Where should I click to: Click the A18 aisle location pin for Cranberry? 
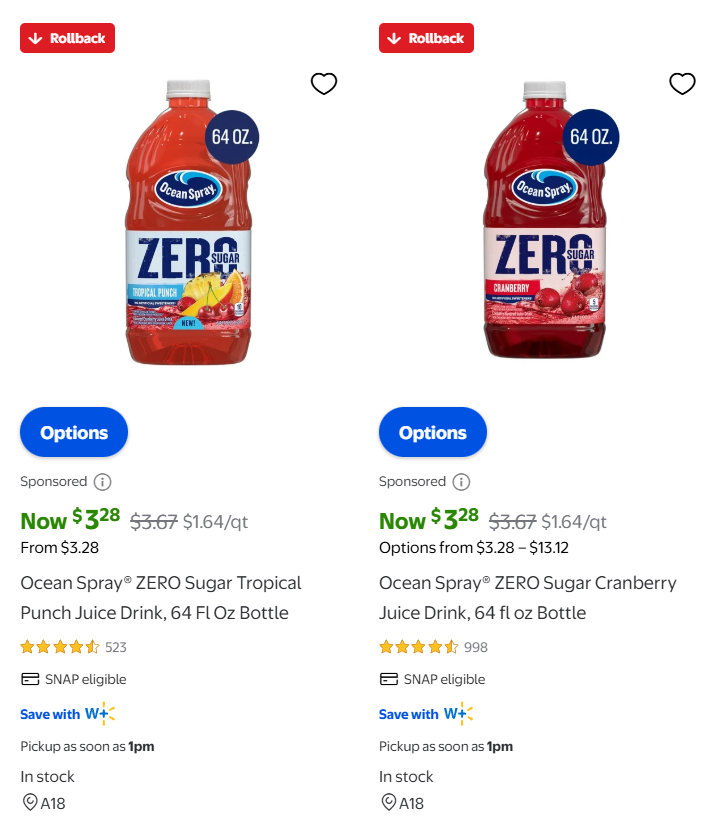388,802
